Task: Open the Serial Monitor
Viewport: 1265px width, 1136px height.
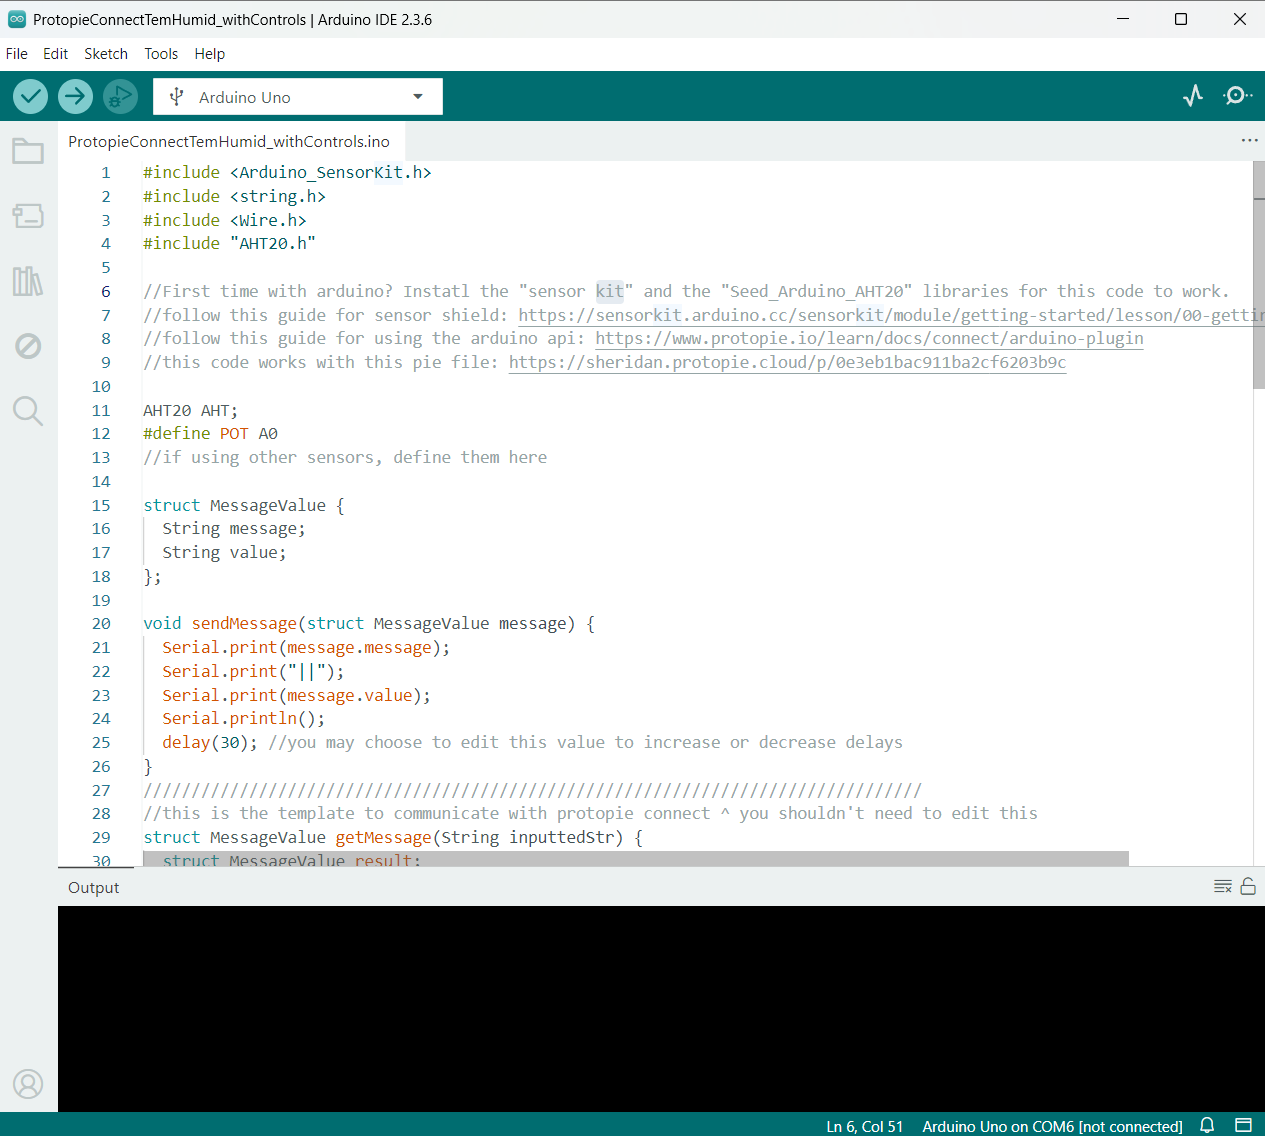Action: [1237, 96]
